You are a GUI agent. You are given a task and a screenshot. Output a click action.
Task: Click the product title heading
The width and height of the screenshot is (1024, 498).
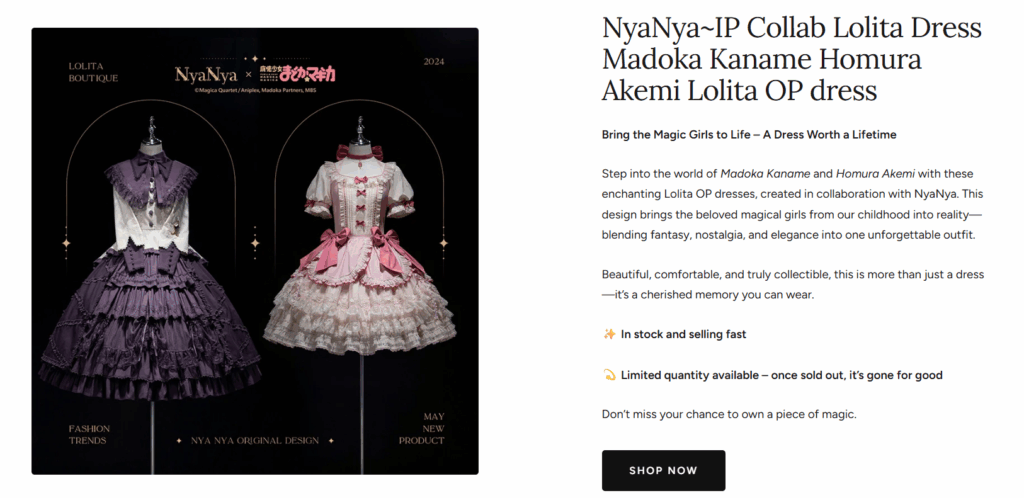[792, 59]
